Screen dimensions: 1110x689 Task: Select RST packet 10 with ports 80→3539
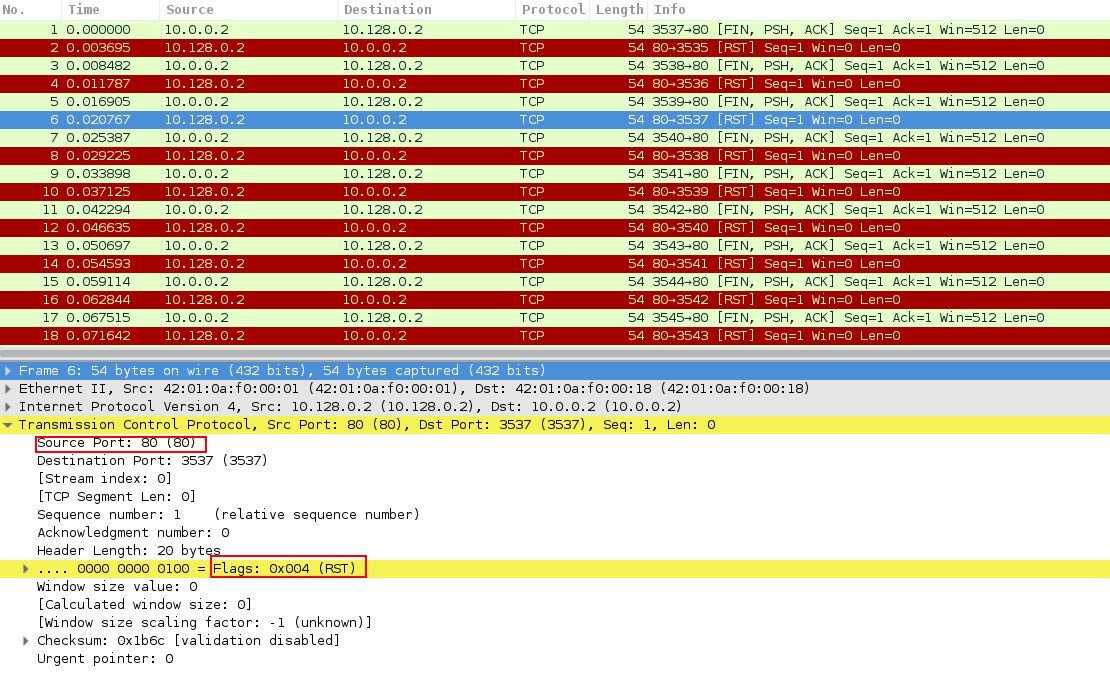point(555,192)
